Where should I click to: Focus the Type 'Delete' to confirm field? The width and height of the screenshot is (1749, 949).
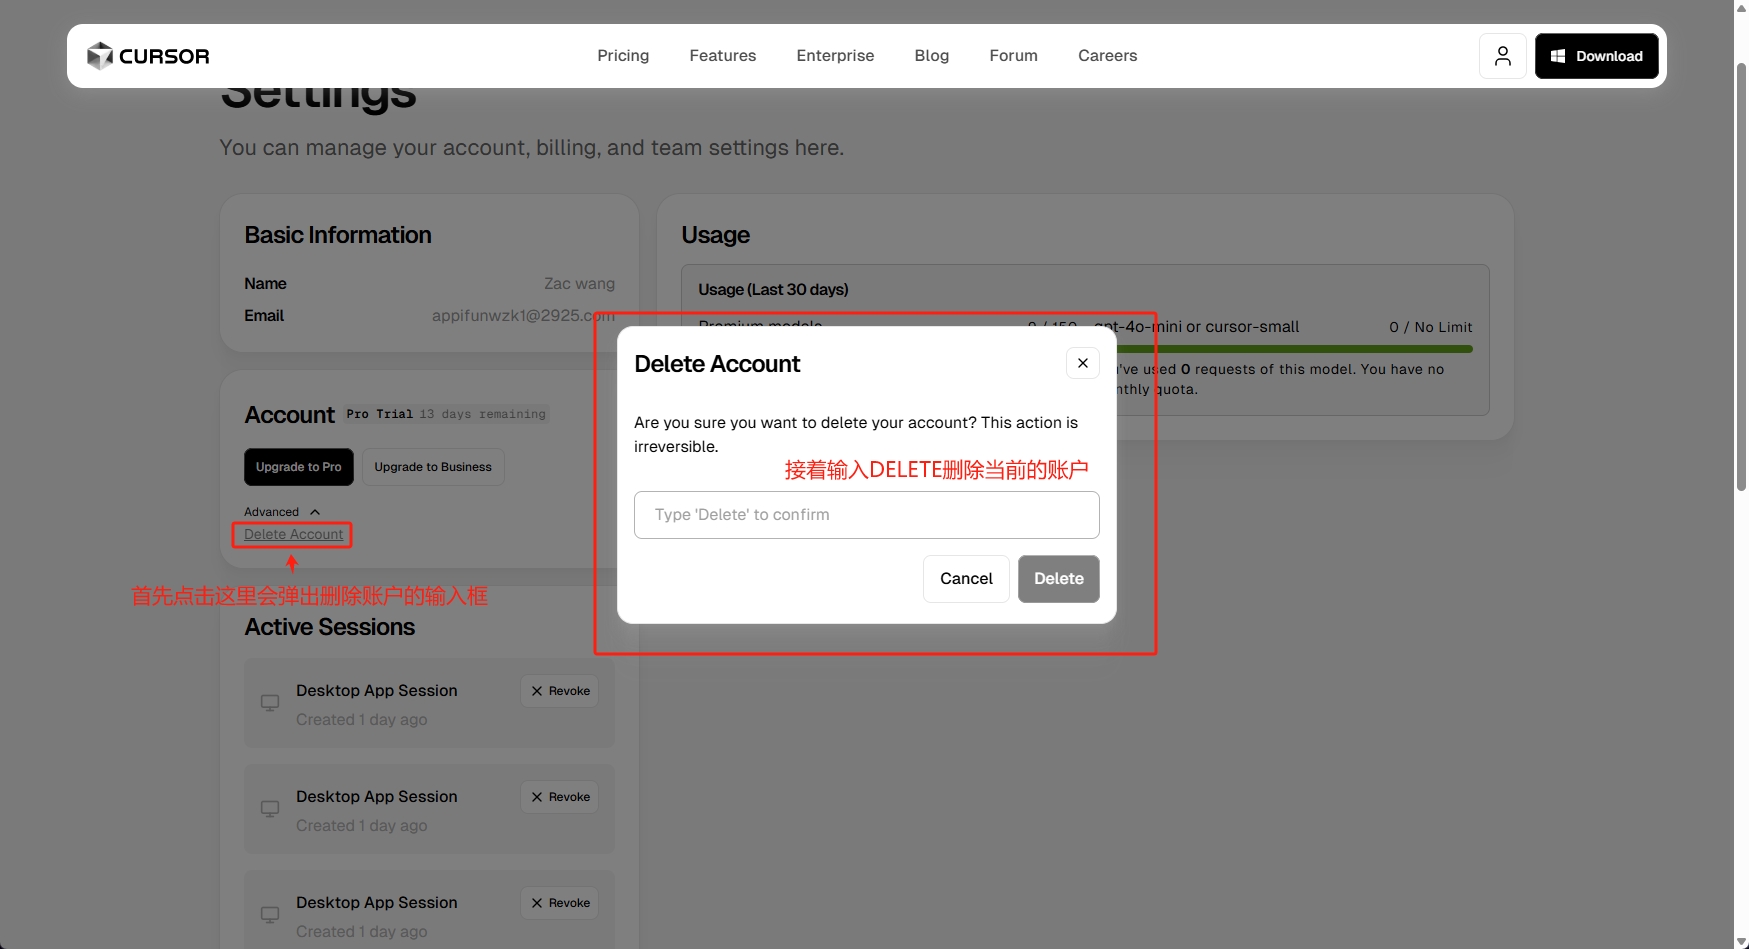pyautogui.click(x=867, y=515)
